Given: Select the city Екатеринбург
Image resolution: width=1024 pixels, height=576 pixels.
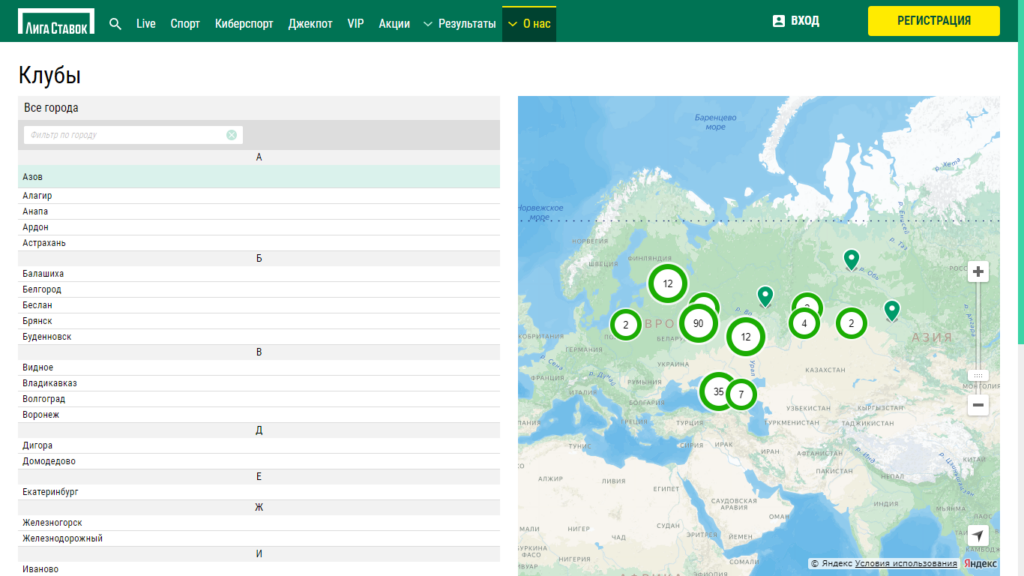Looking at the screenshot, I should coord(259,492).
